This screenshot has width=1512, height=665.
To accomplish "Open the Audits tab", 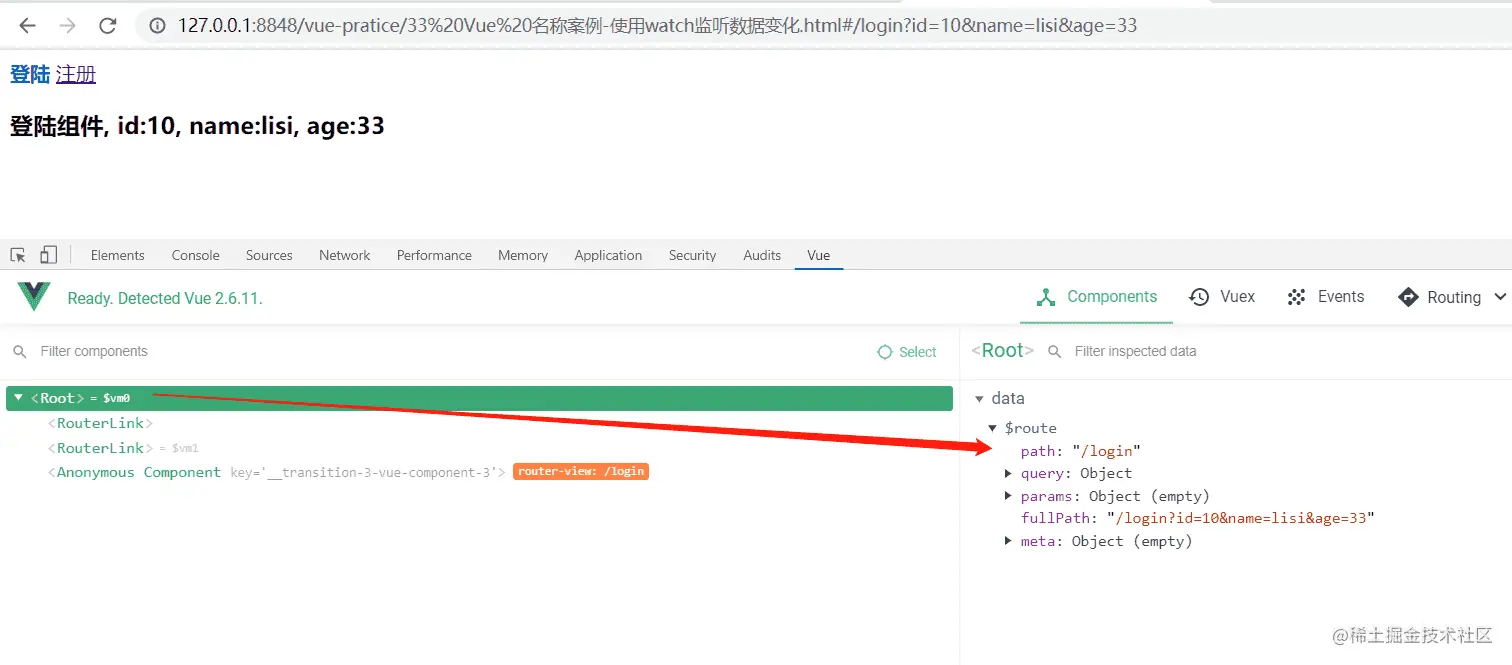I will (x=762, y=255).
